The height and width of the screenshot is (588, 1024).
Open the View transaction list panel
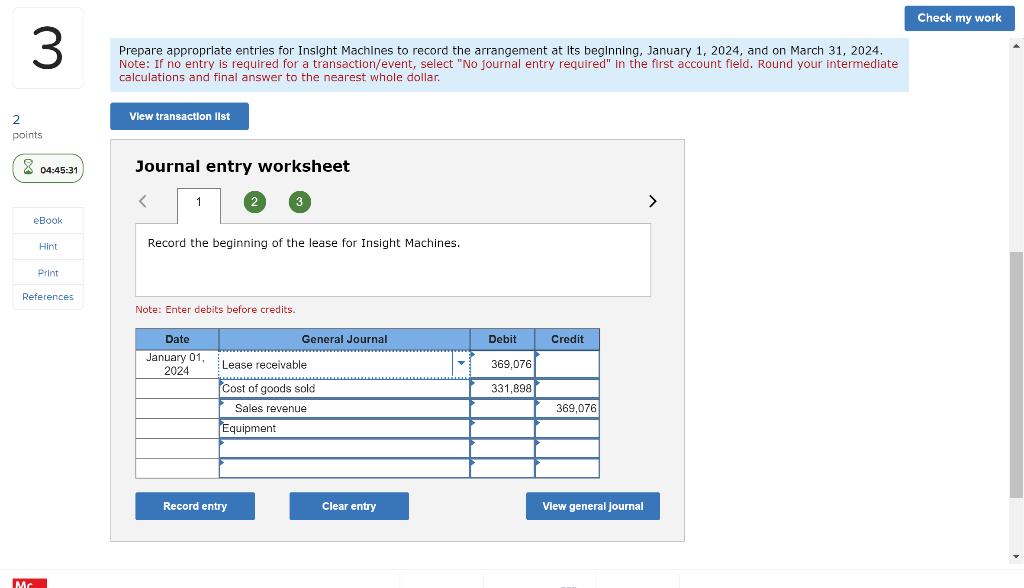click(179, 116)
